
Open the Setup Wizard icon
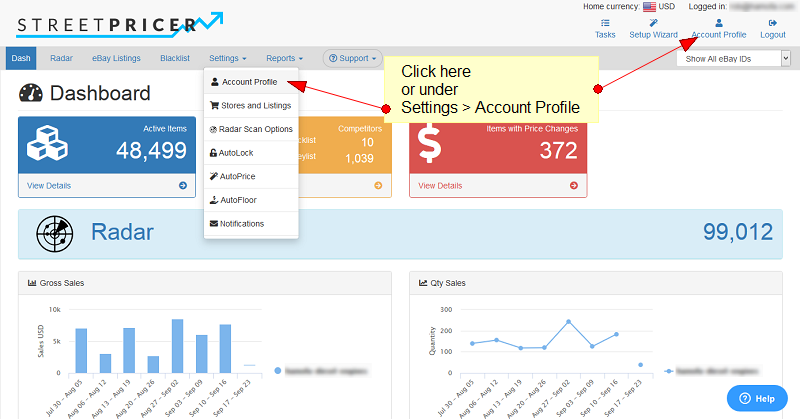(x=653, y=21)
